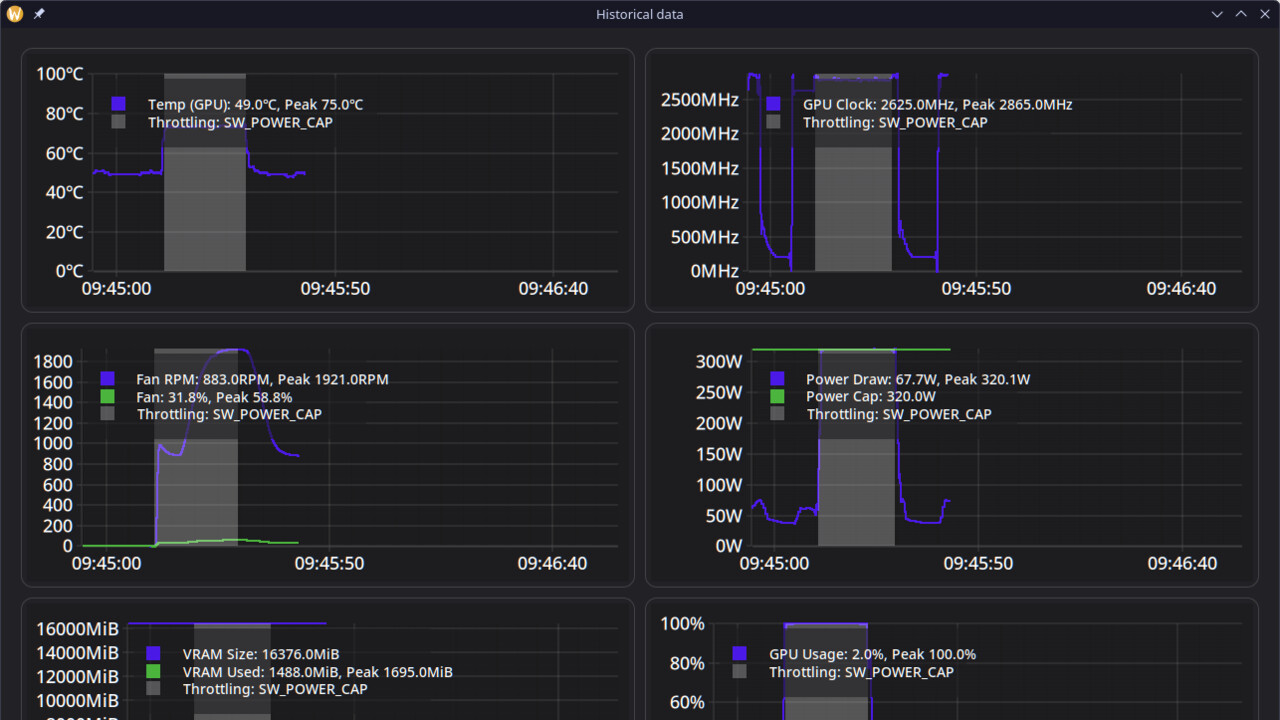
Task: Click the 09:45:50 time label on temperature chart
Action: click(335, 289)
